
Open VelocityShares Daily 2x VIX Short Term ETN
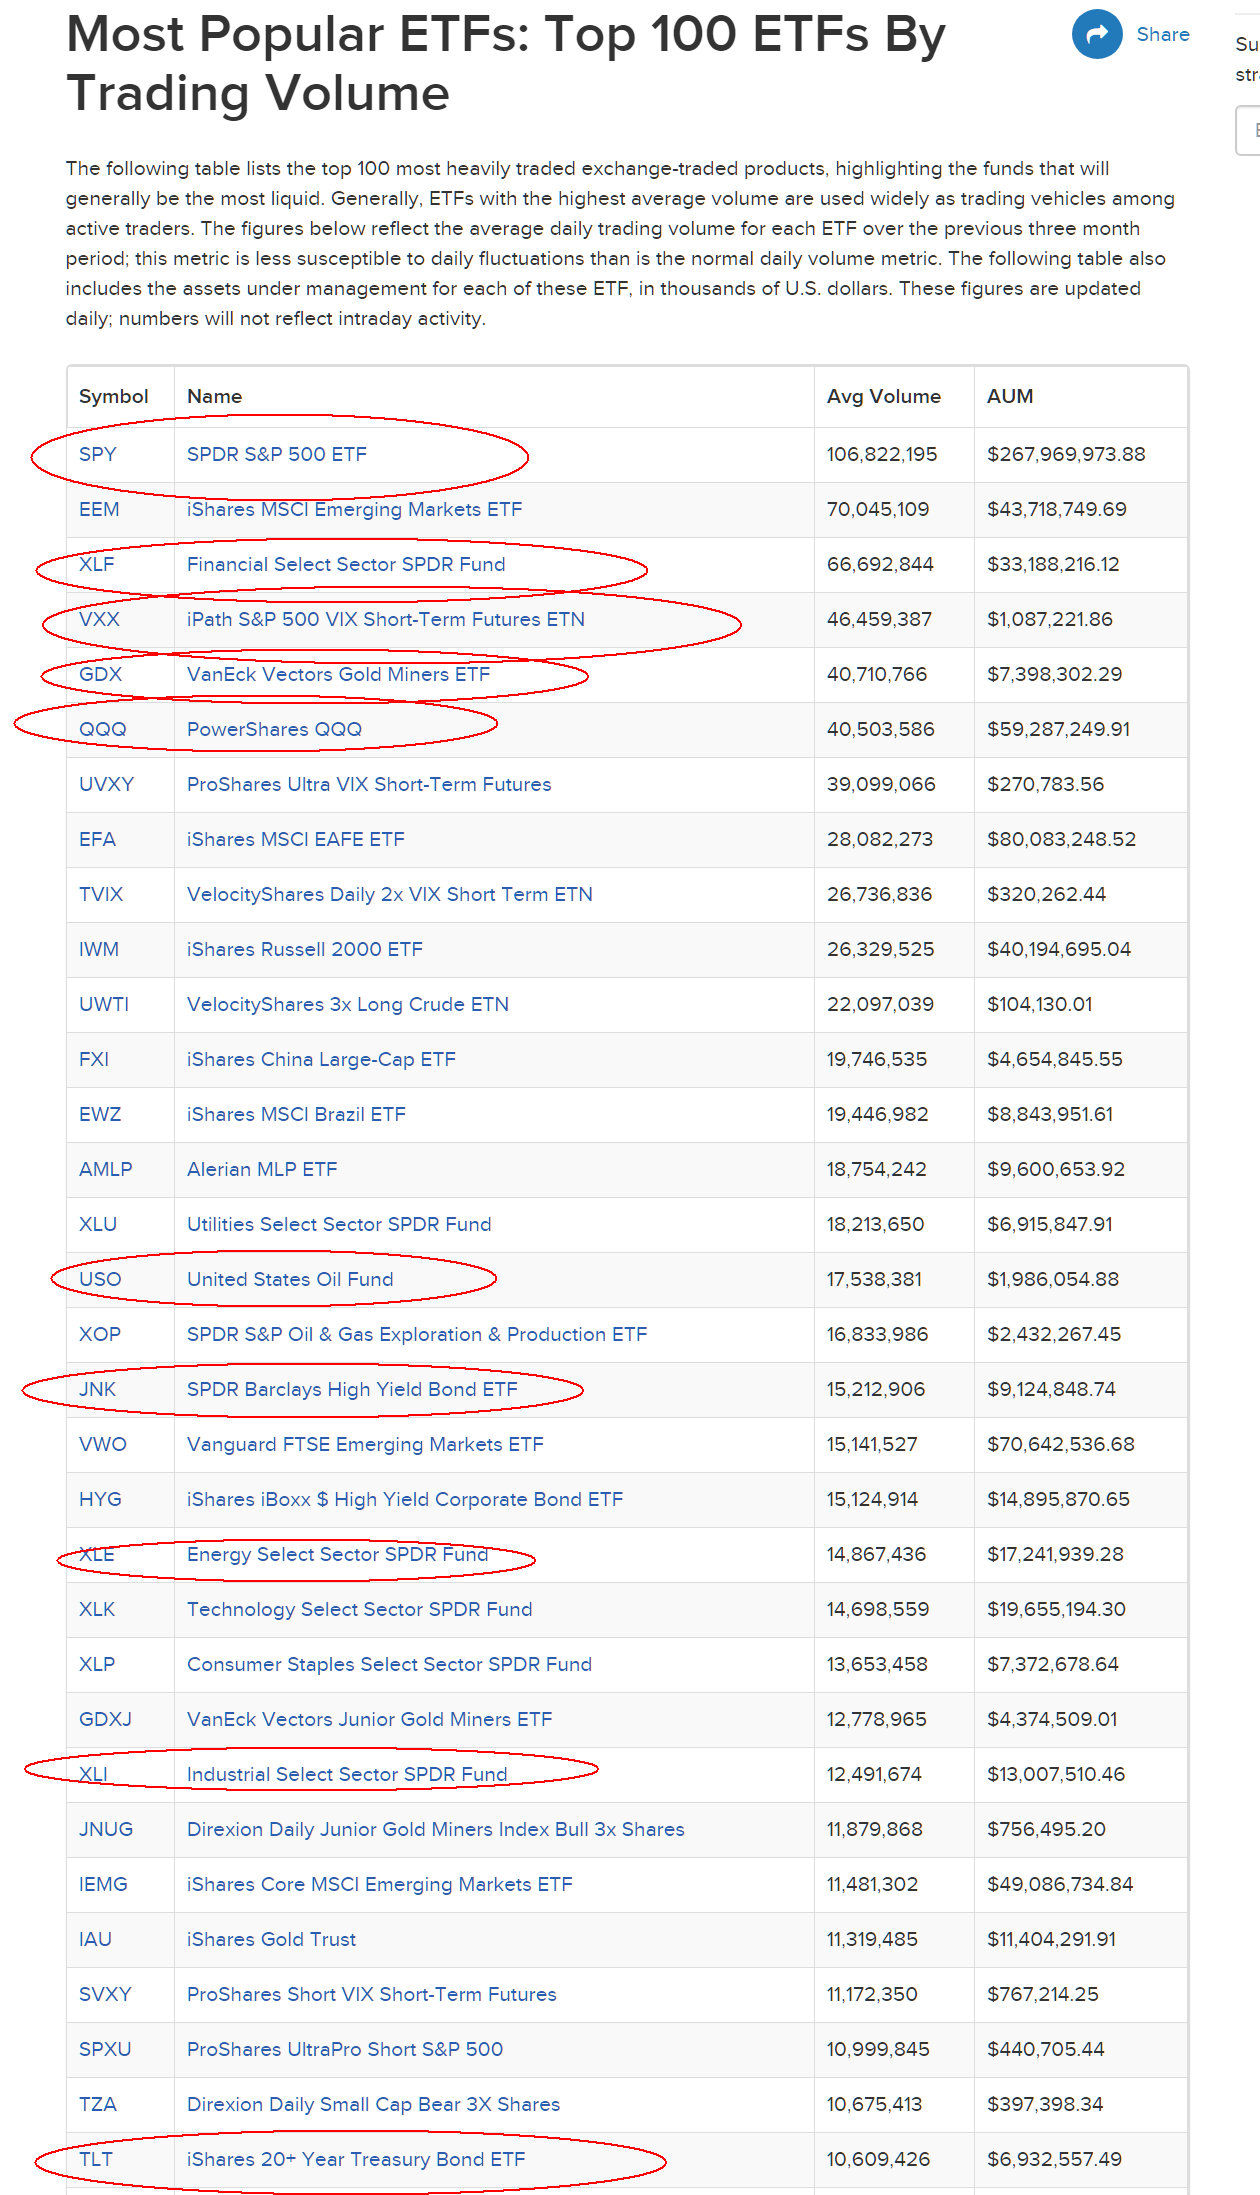tap(390, 894)
